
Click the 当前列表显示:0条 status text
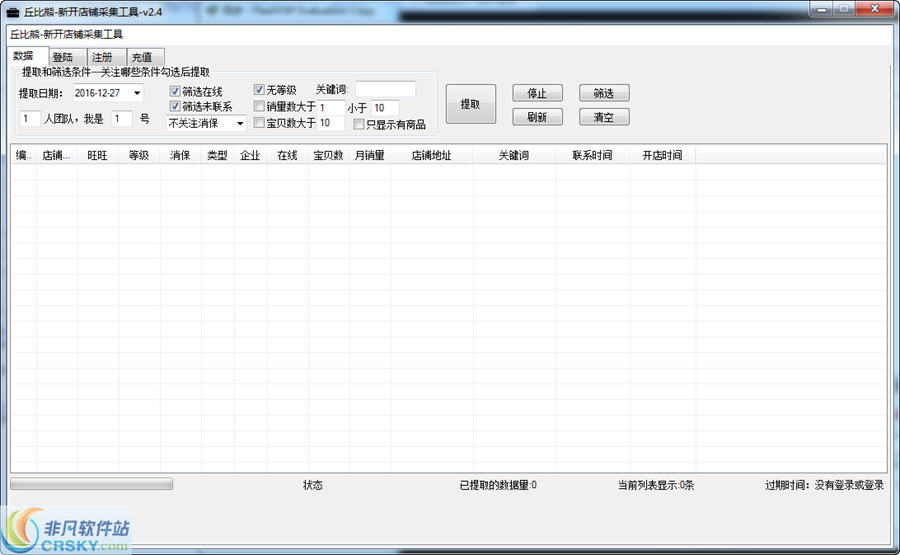tap(655, 485)
